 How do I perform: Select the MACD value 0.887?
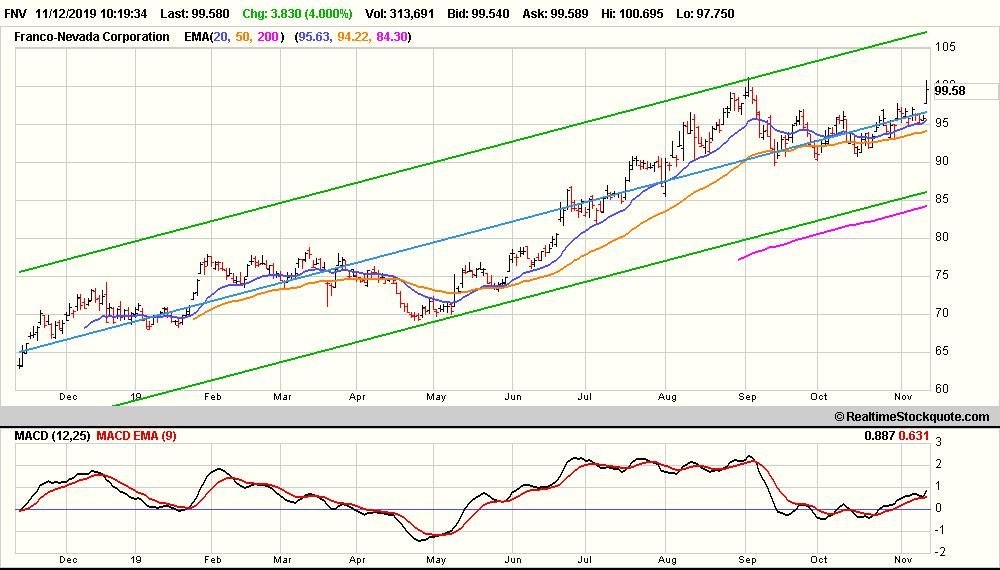pos(879,436)
